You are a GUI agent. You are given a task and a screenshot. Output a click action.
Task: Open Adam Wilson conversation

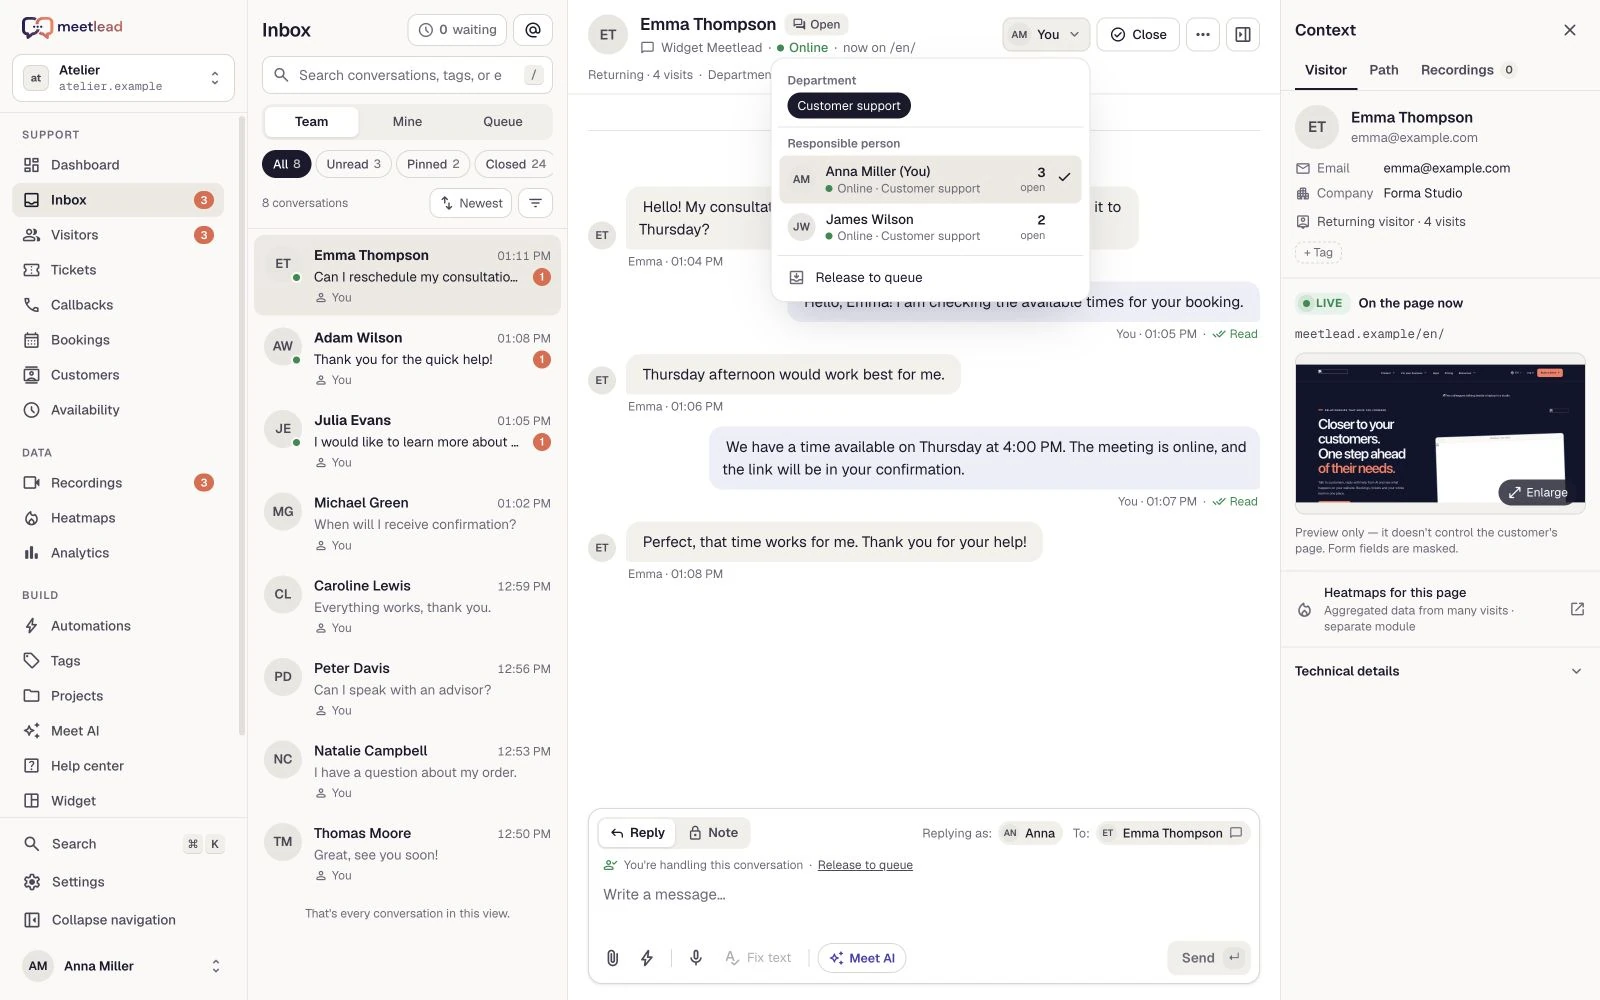click(x=407, y=358)
